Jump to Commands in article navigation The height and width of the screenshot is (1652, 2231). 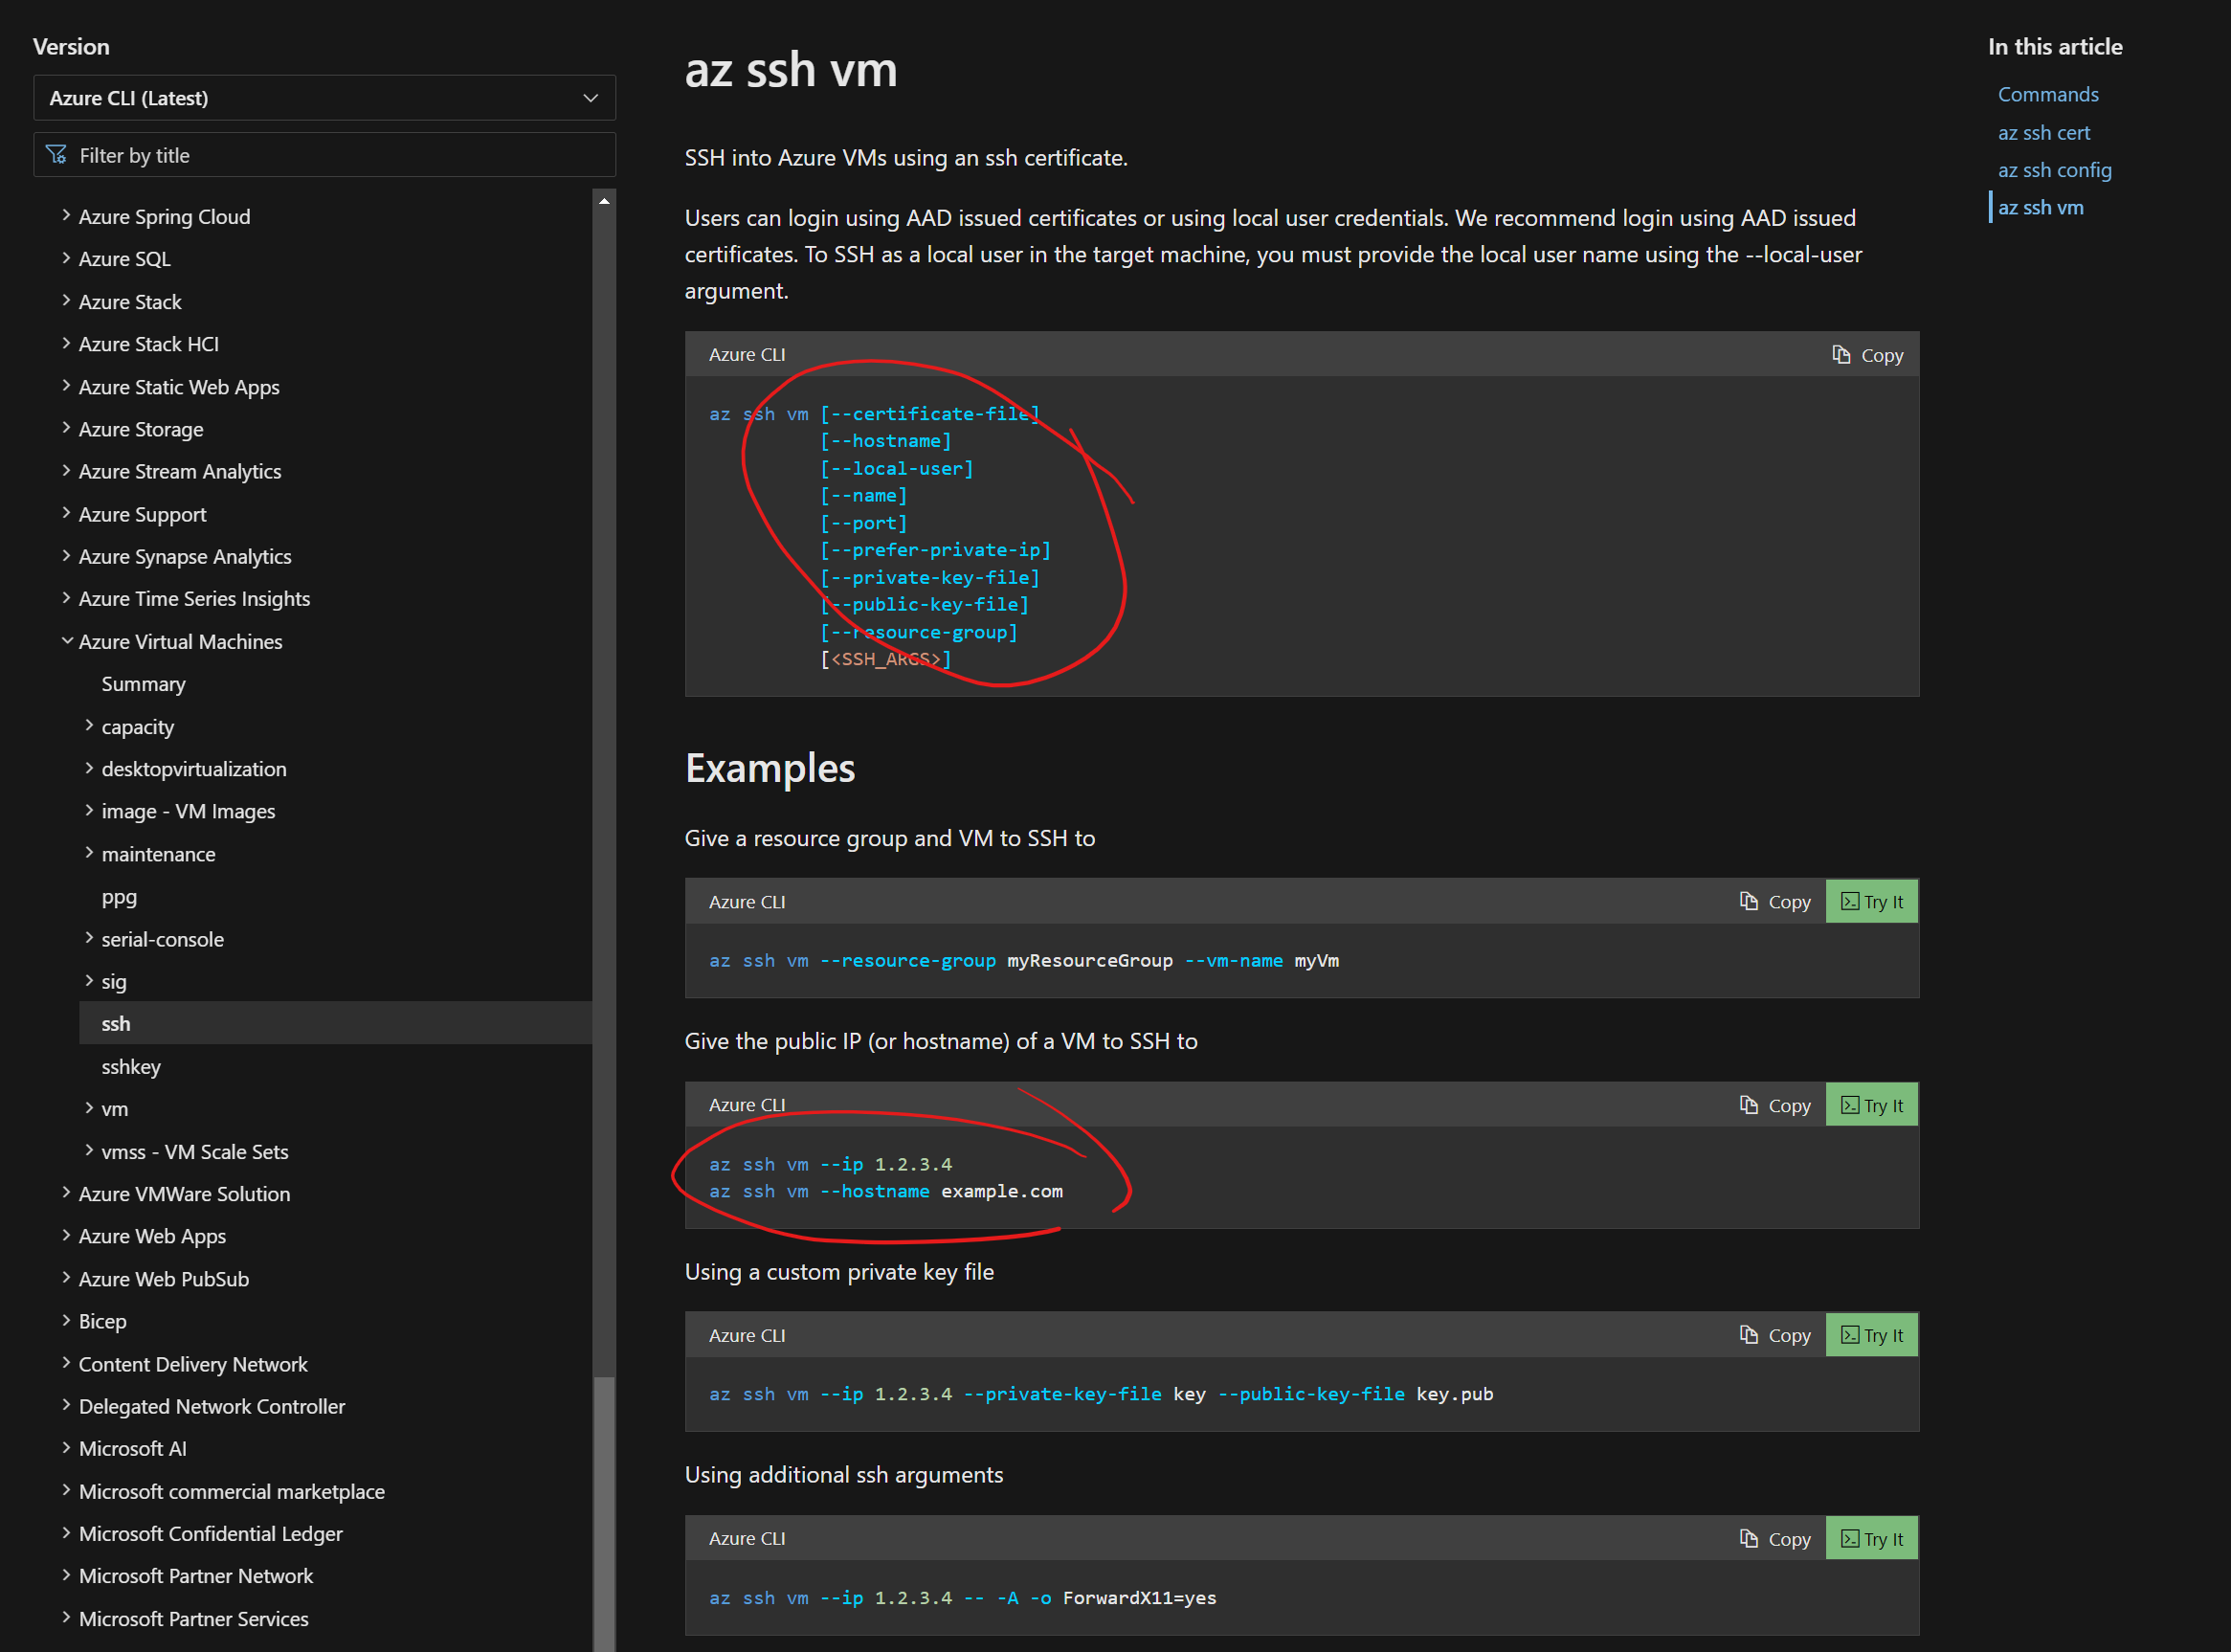pyautogui.click(x=2047, y=94)
